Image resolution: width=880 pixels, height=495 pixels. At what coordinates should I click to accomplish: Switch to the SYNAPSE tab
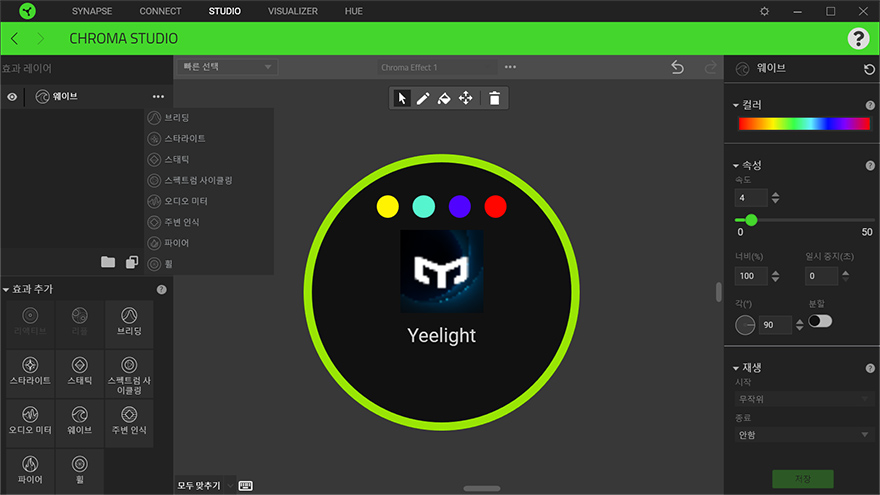tap(92, 11)
